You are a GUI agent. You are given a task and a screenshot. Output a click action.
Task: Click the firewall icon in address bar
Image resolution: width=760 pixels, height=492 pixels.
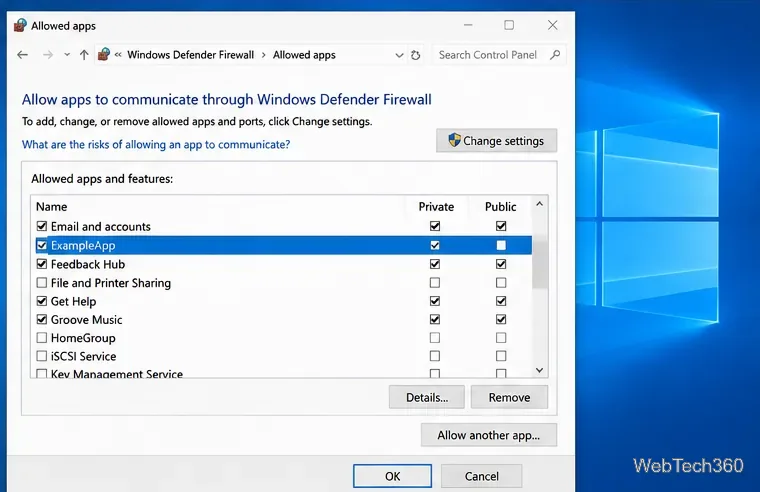point(104,54)
